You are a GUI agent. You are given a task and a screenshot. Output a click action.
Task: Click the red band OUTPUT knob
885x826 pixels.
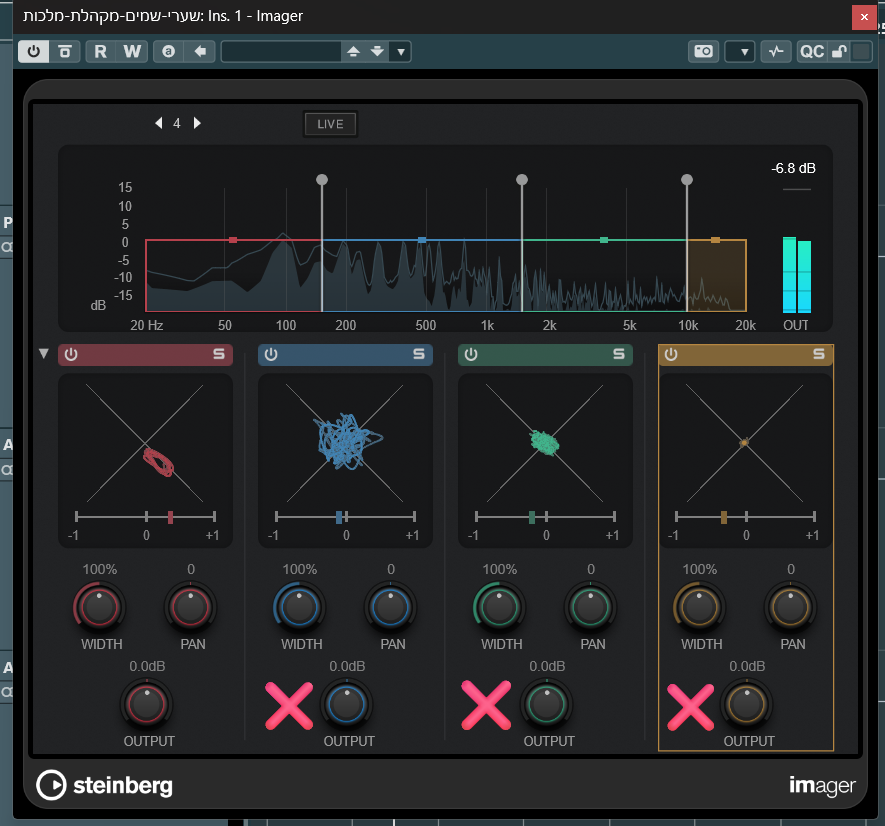pos(147,705)
